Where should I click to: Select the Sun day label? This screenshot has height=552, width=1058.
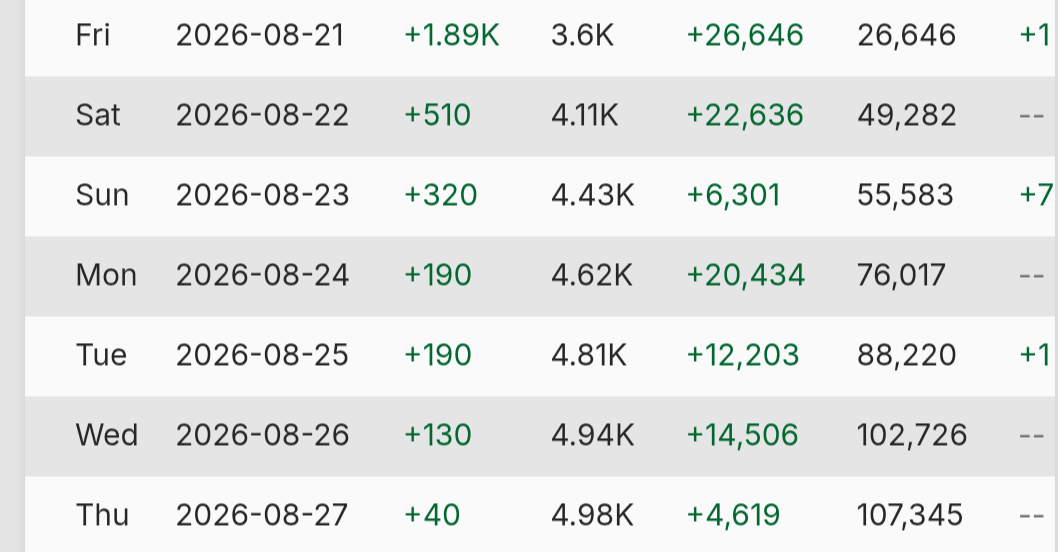pos(102,195)
